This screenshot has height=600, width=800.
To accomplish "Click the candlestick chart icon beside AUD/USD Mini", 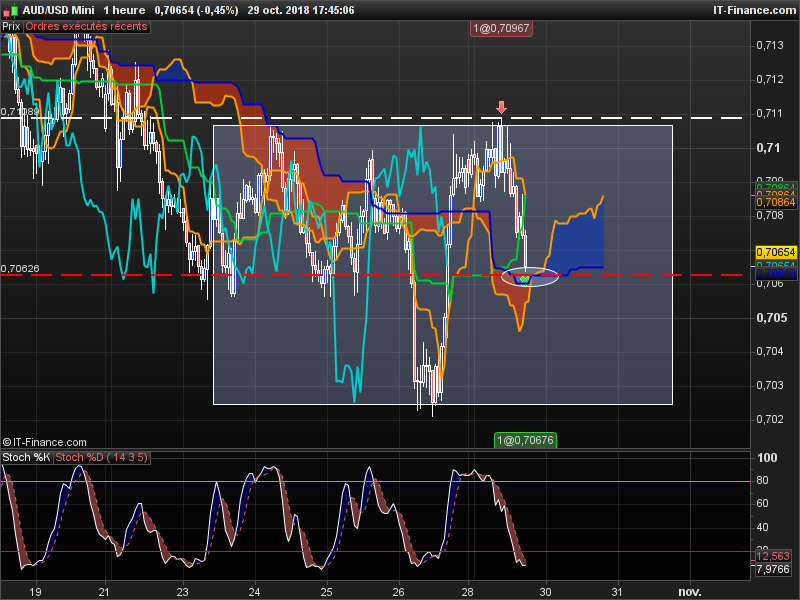I will click(9, 10).
